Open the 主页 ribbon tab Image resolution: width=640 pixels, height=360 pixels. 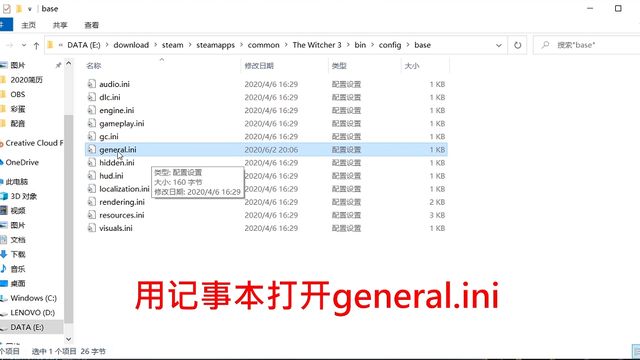point(29,25)
